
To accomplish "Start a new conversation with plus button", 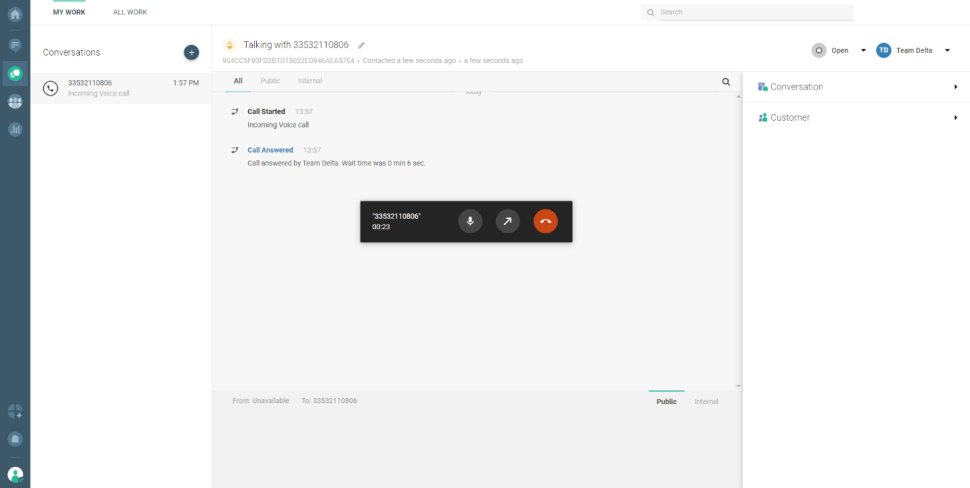I will pos(191,52).
